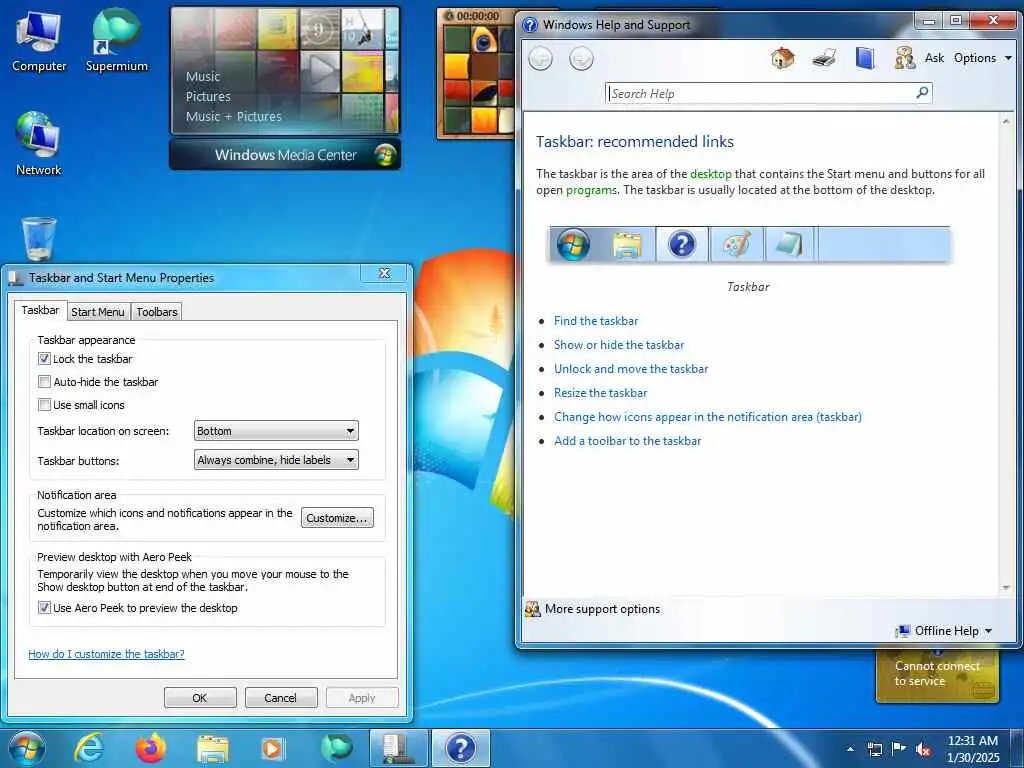Switch to Help and Support taskbar button
This screenshot has height=768, width=1024.
click(x=460, y=748)
